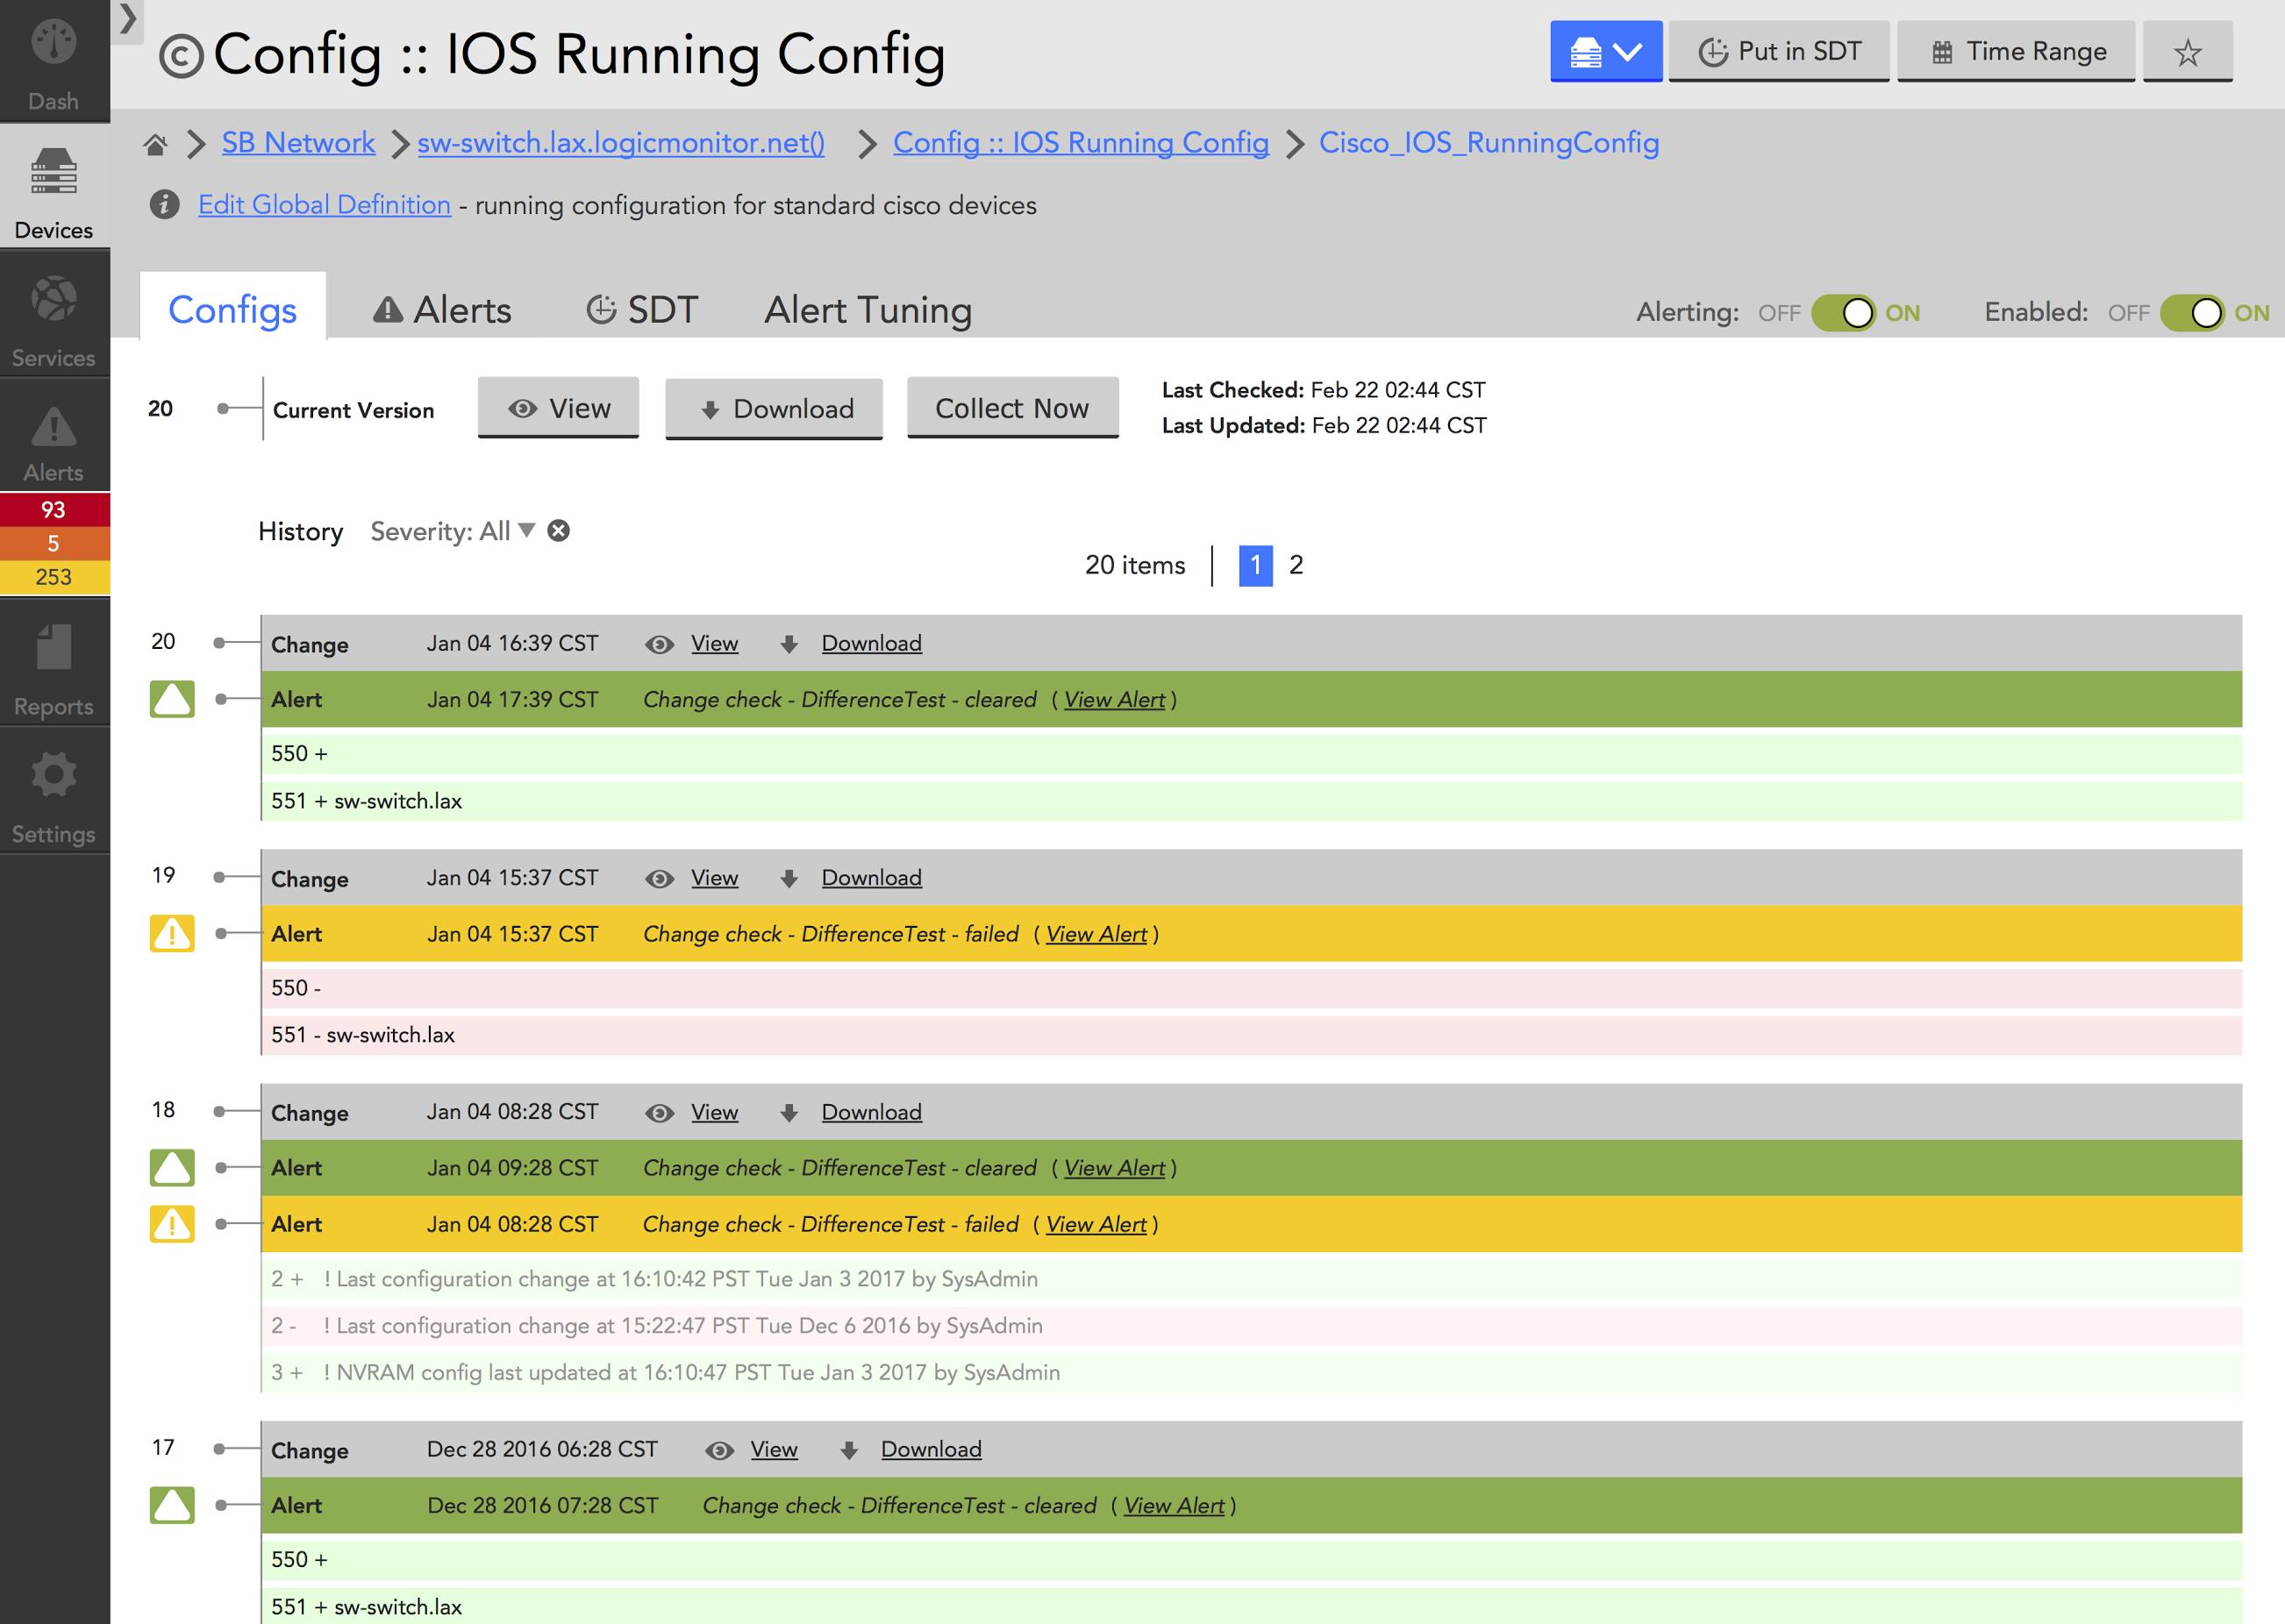Screen dimensions: 2285x1624
Task: Click download arrow for Dec 28 2016 change
Action: pos(849,1450)
